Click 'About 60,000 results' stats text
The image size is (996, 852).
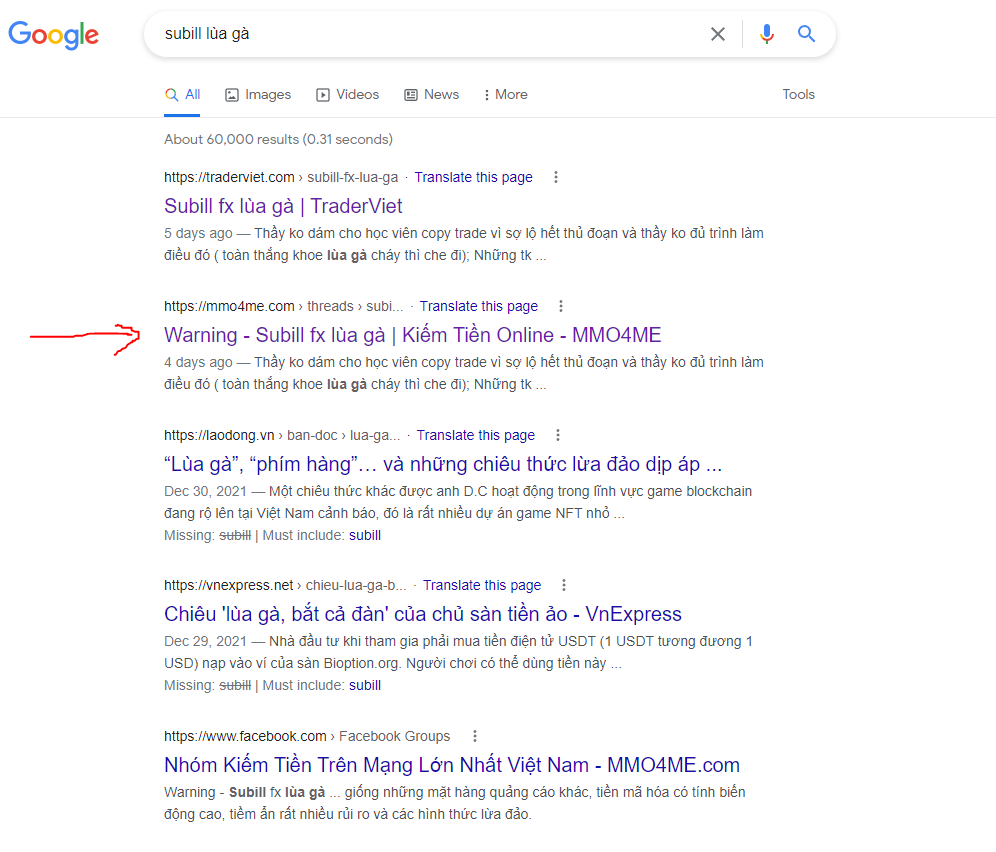point(278,139)
